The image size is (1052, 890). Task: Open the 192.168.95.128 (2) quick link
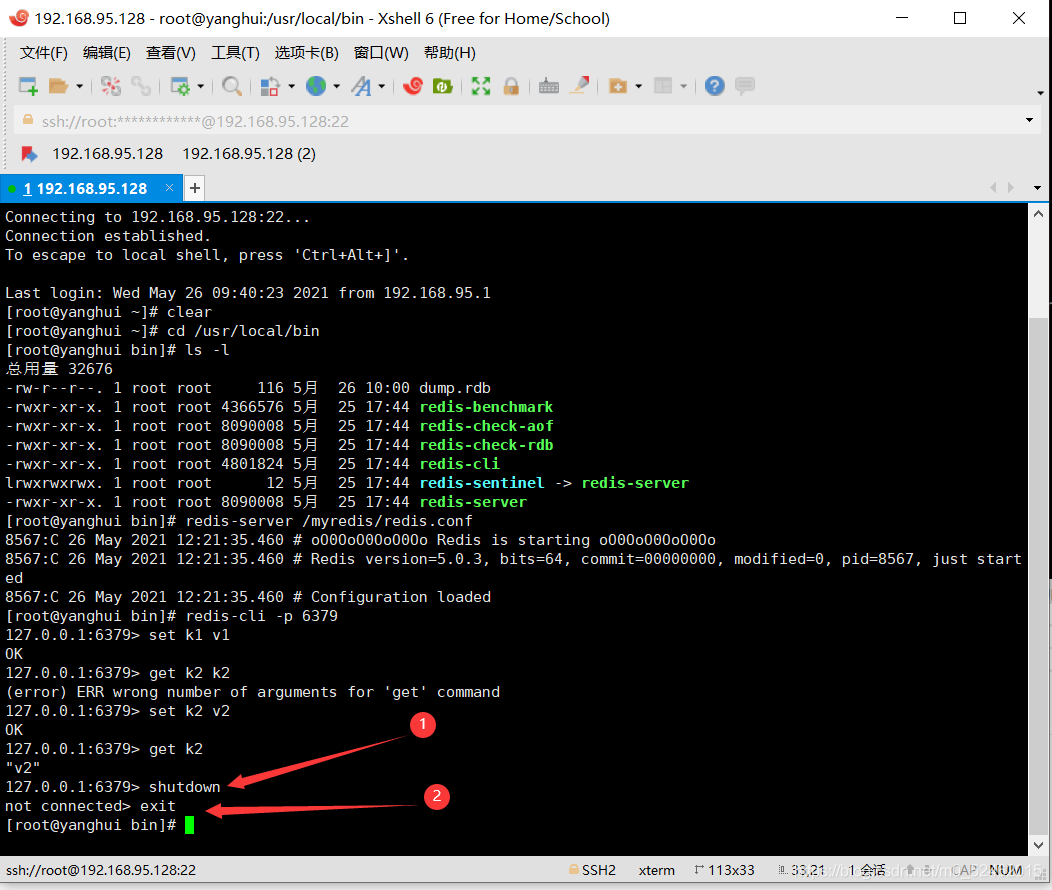249,154
